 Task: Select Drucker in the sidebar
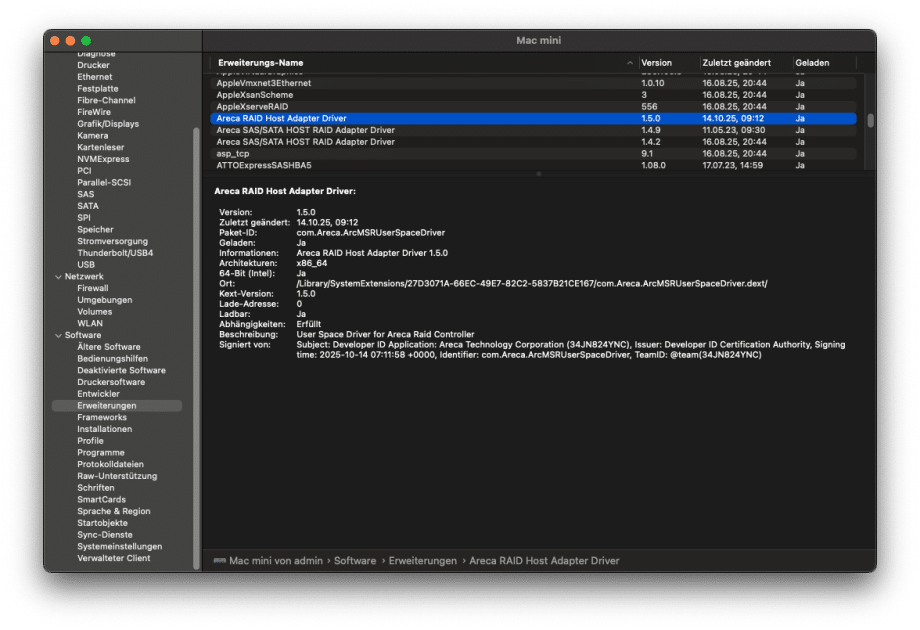point(93,65)
